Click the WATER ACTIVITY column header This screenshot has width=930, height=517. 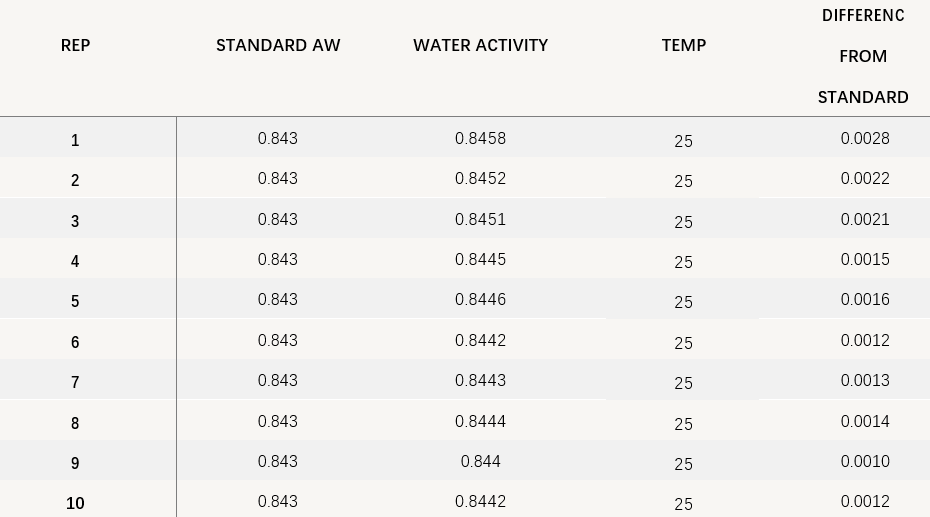(480, 45)
